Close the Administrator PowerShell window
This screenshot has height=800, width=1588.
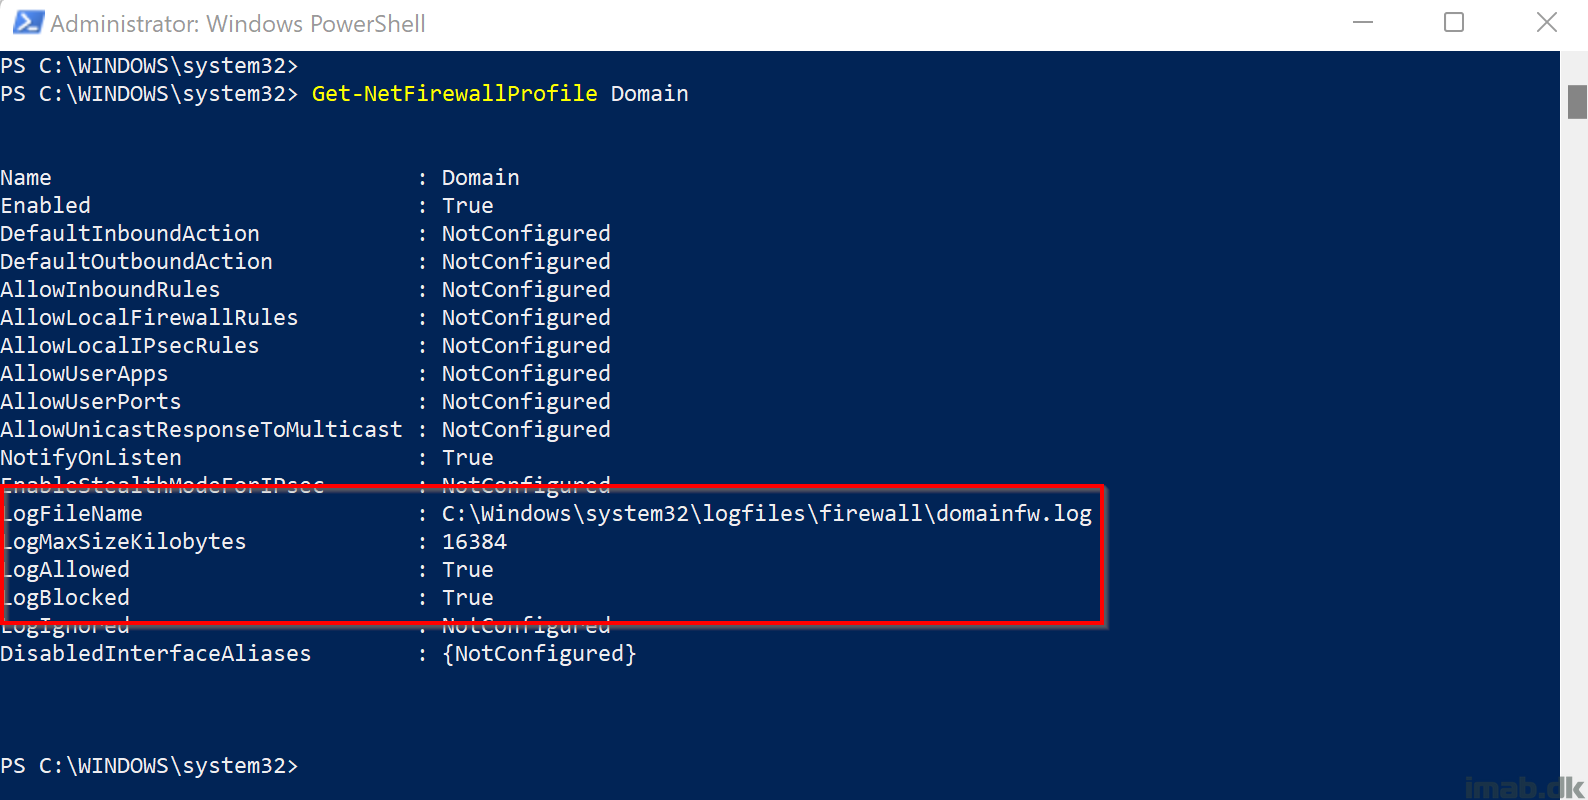(1546, 23)
